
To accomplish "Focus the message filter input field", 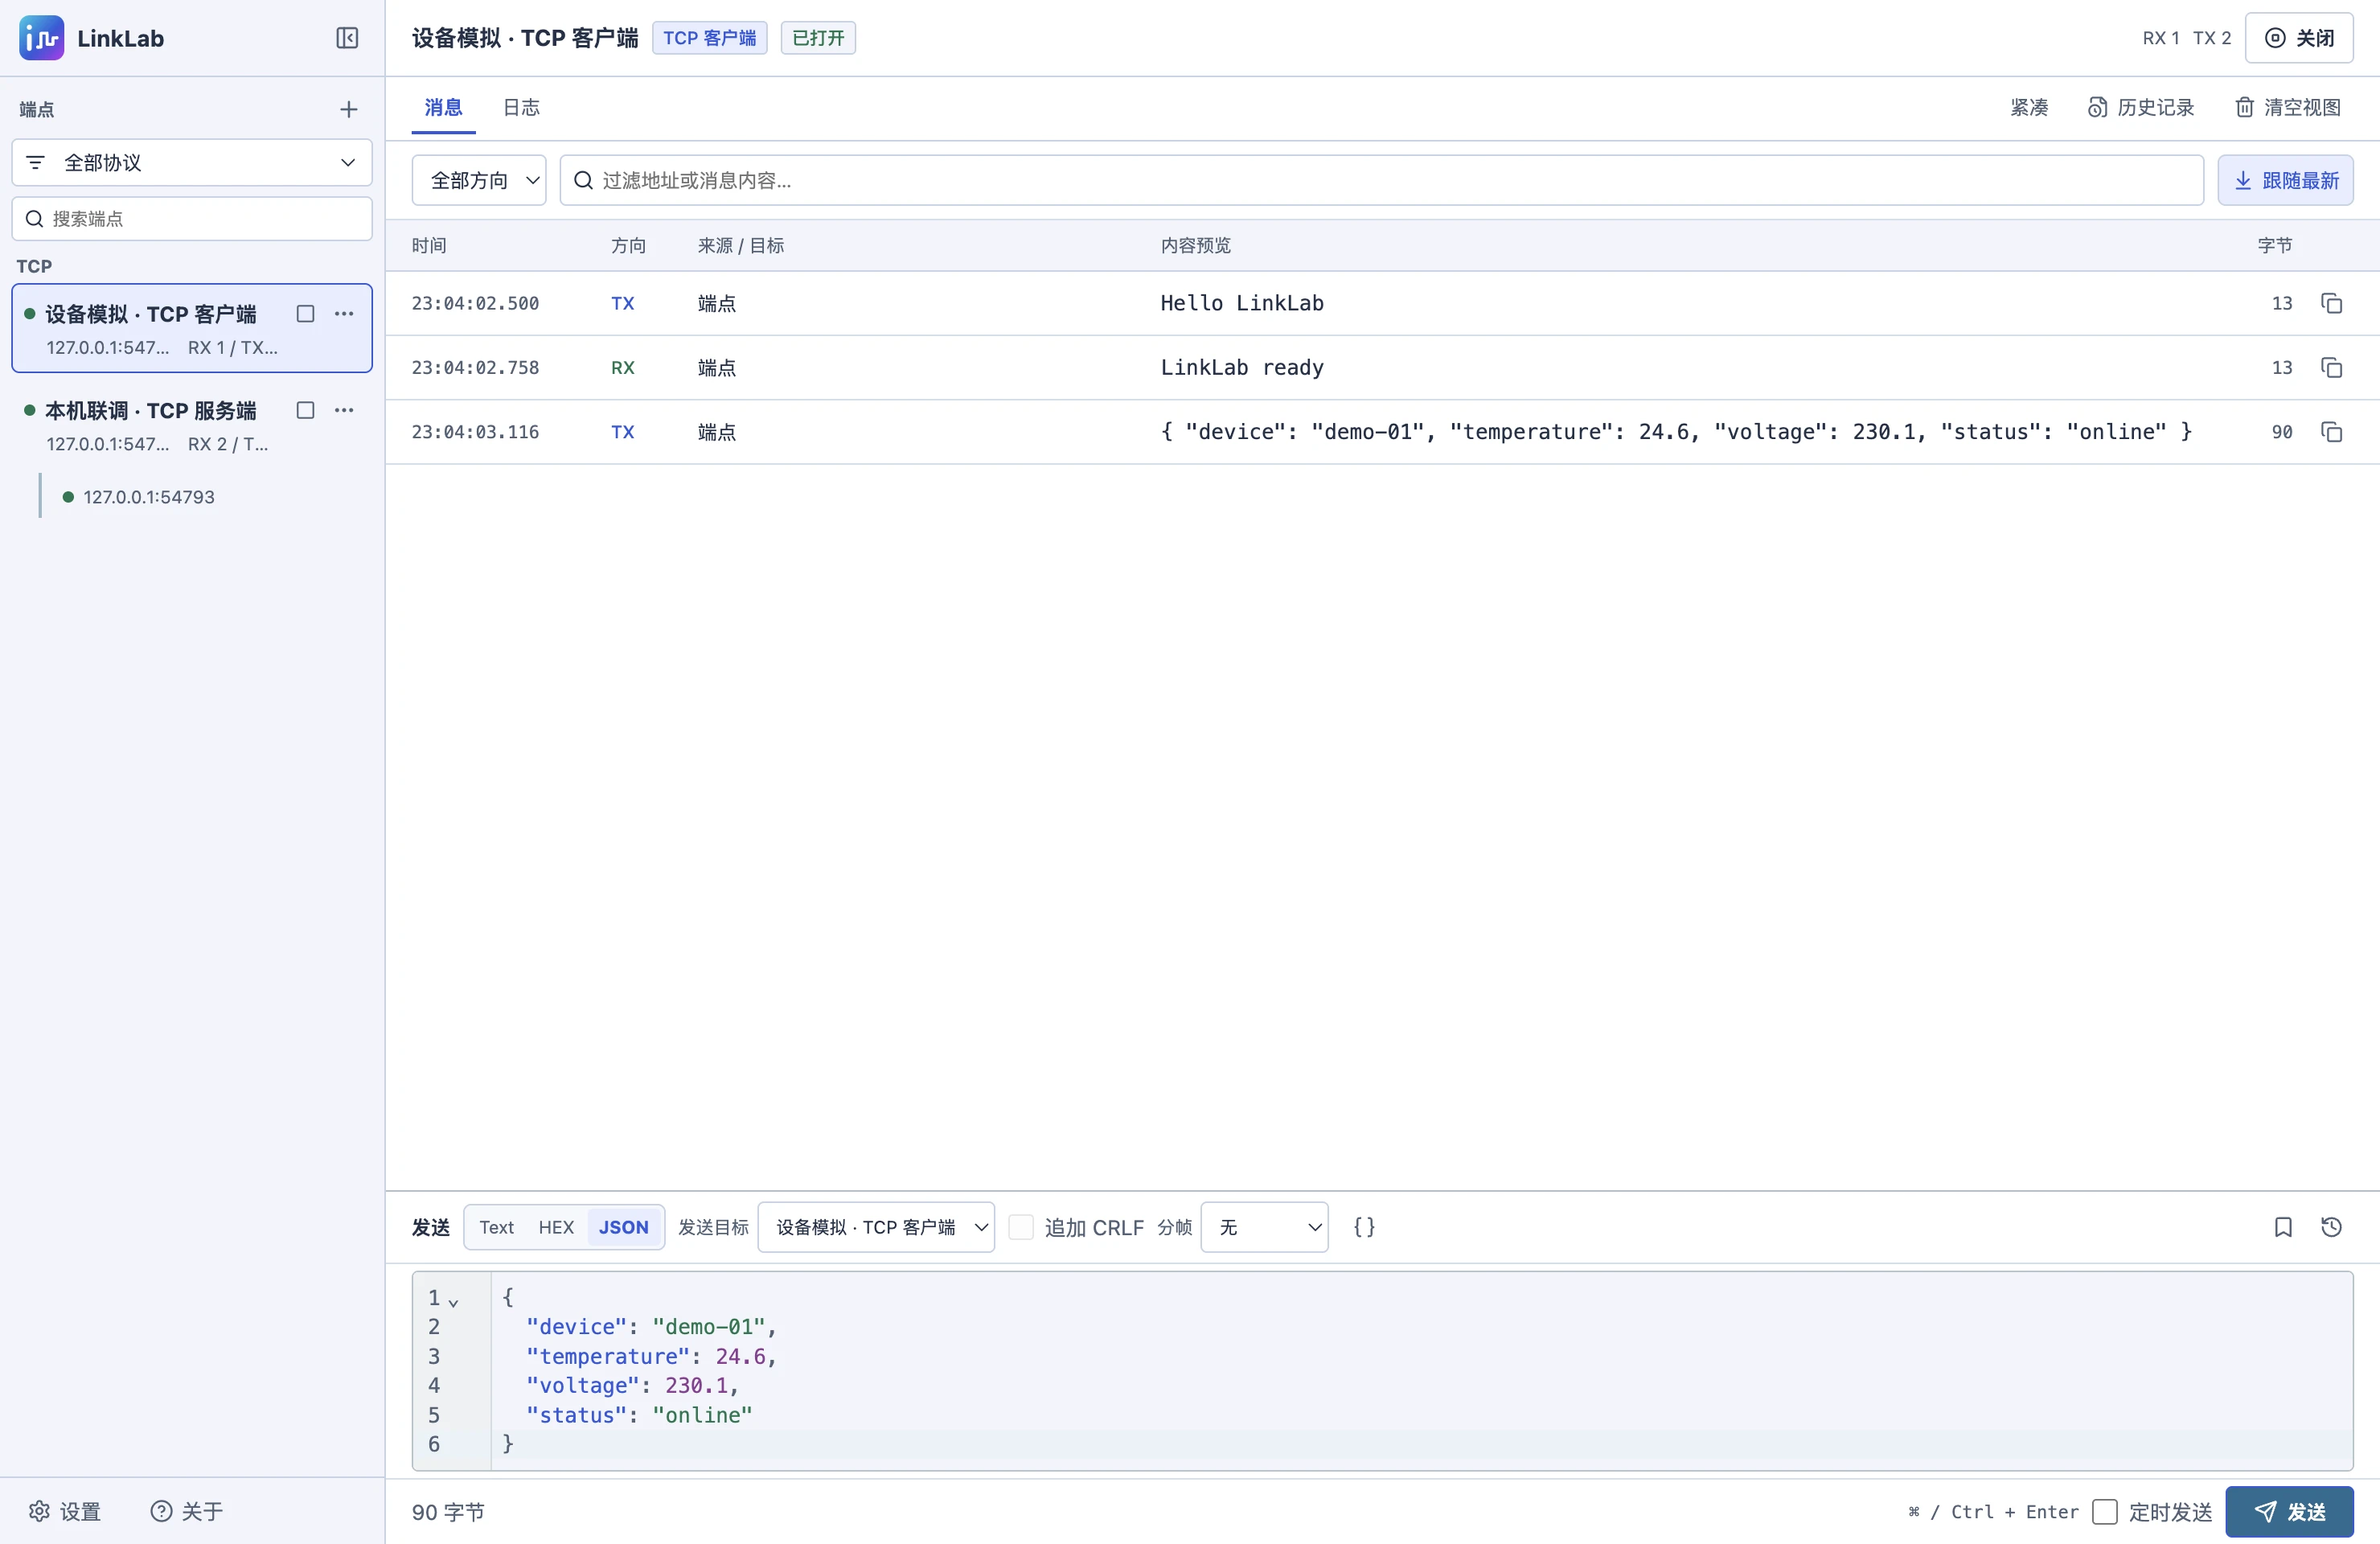I will pyautogui.click(x=1381, y=180).
